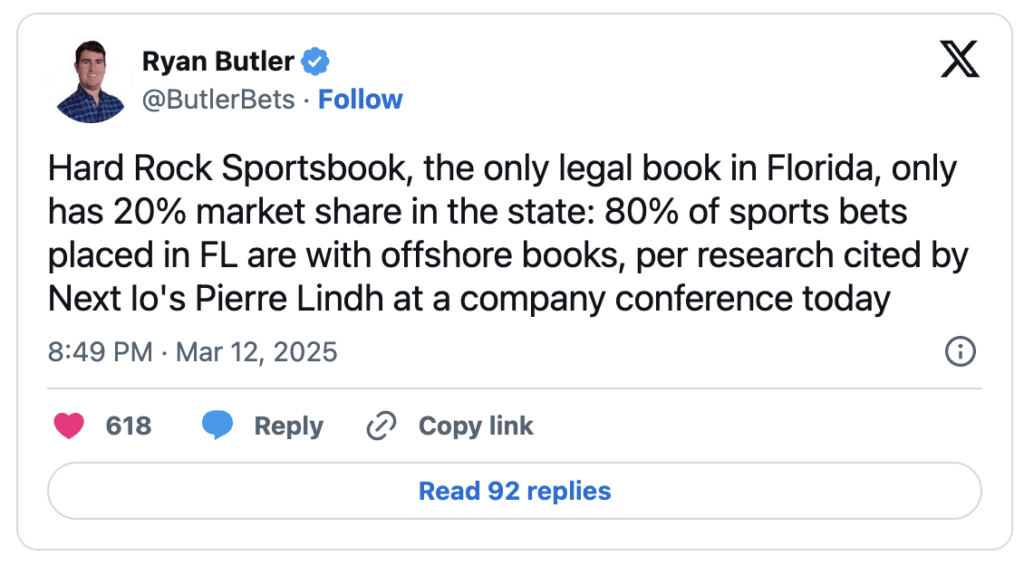Open Ryan Butler's profile picture

point(91,81)
